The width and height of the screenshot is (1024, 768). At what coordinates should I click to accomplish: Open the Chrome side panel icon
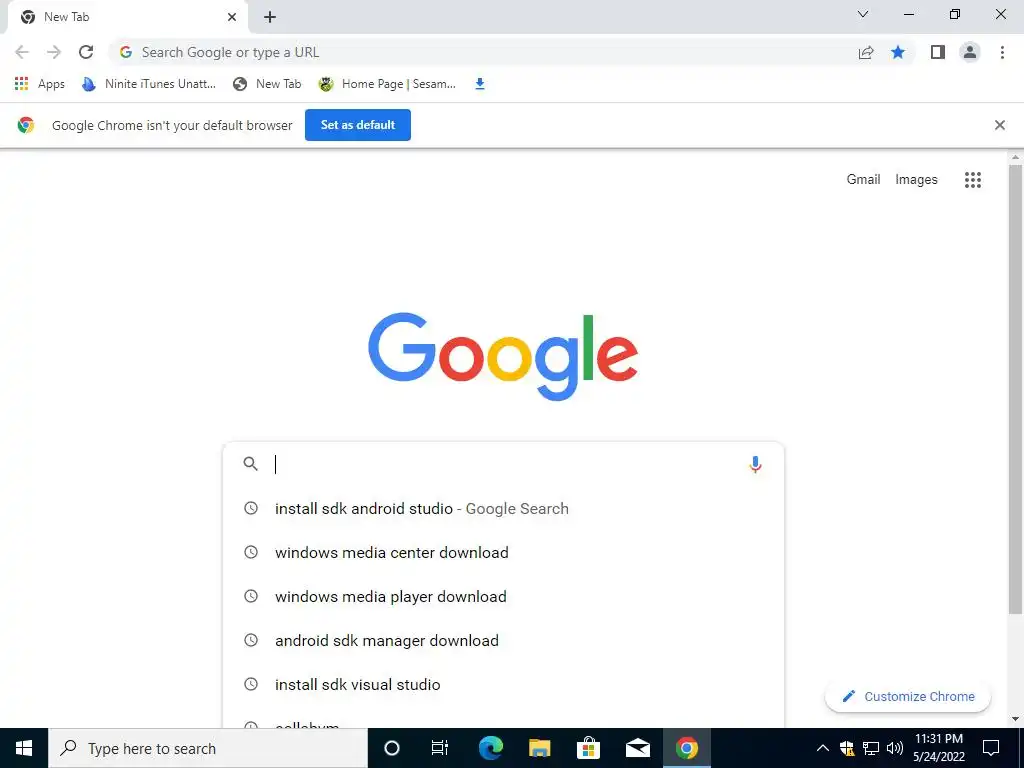(x=938, y=52)
